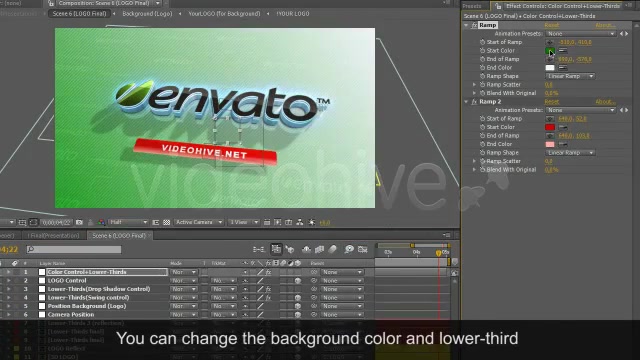The image size is (640, 360).
Task: Click the stopwatch for Ramp 2 Start Color
Action: pos(482,127)
